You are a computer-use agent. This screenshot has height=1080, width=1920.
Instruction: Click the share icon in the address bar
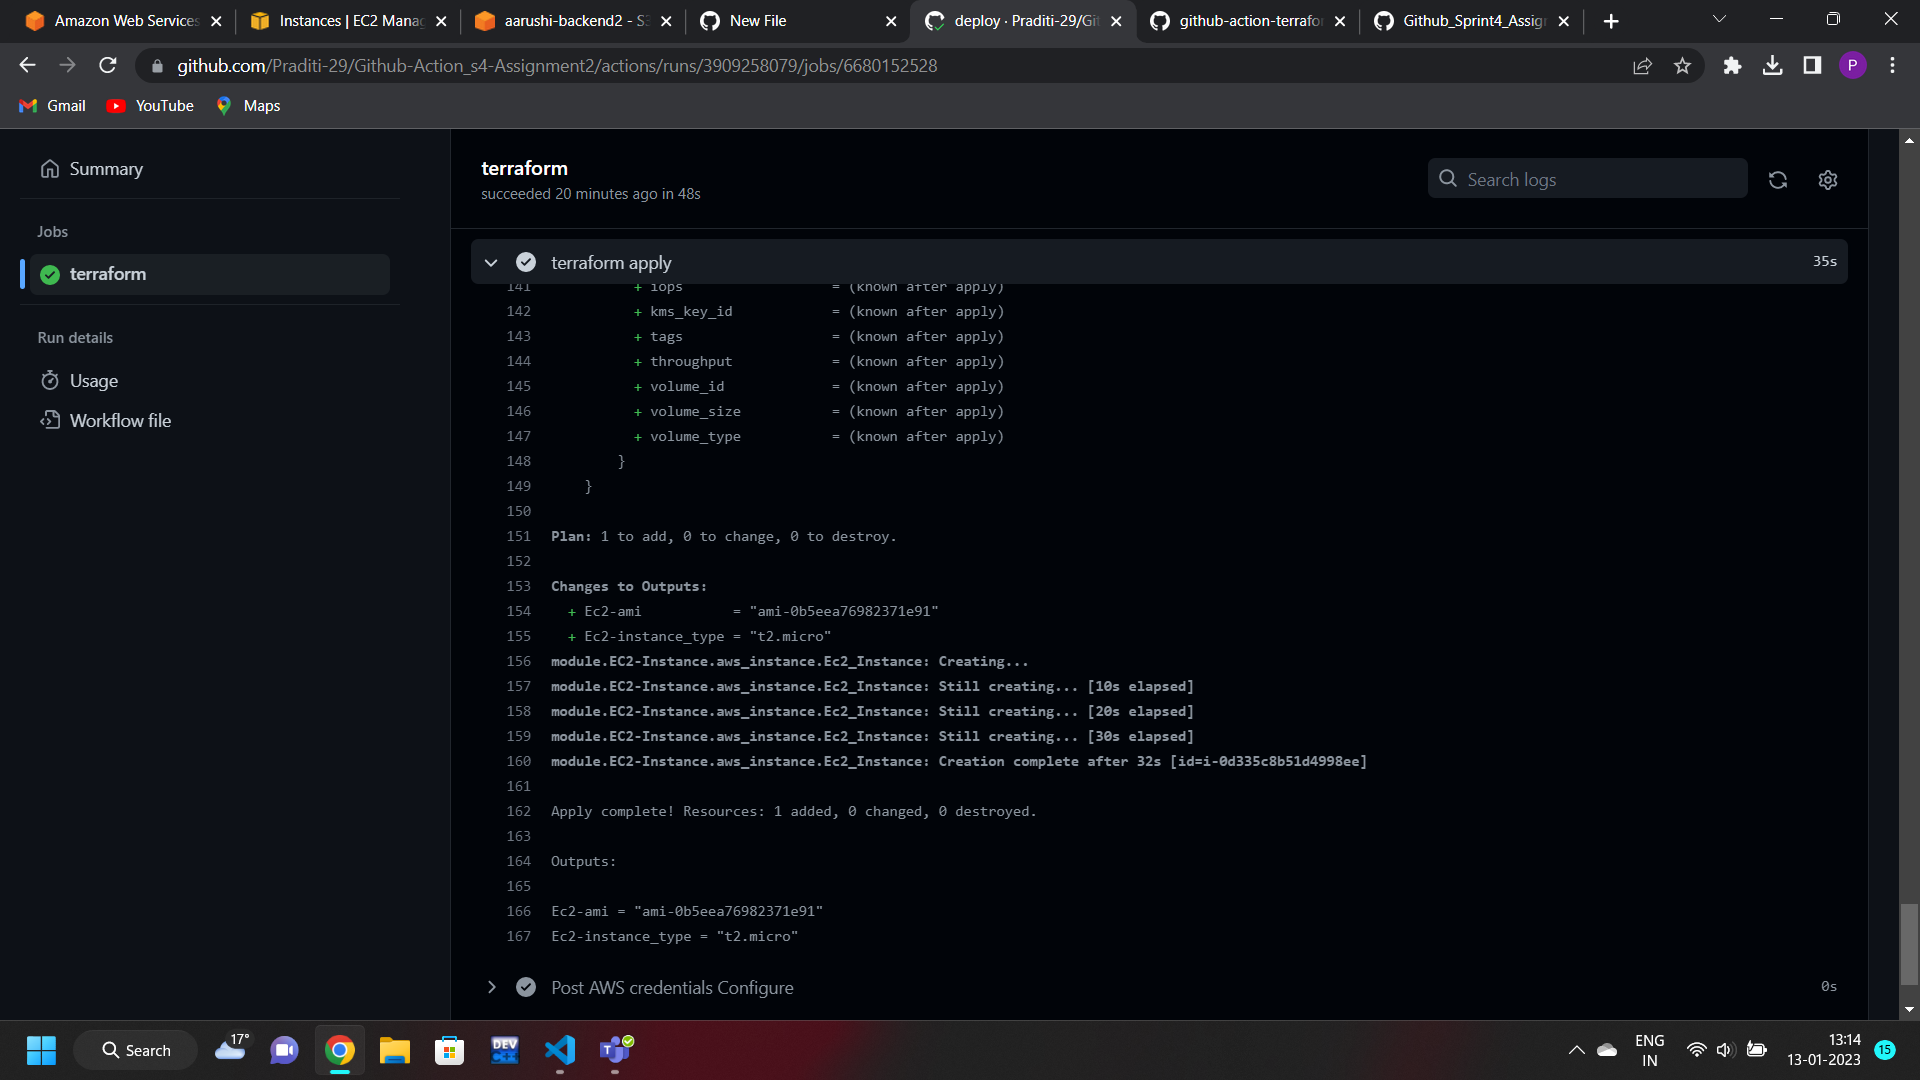1643,65
